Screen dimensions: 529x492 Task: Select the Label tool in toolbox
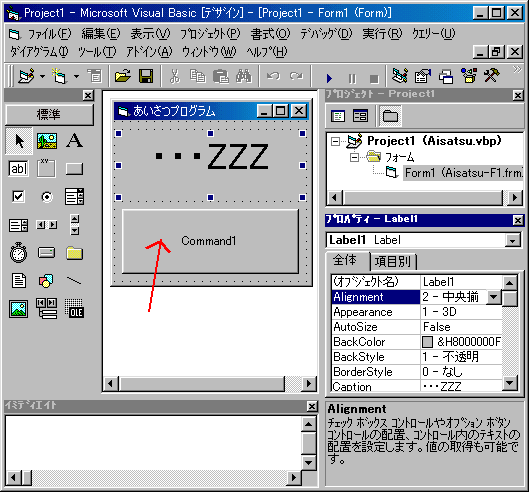74,141
